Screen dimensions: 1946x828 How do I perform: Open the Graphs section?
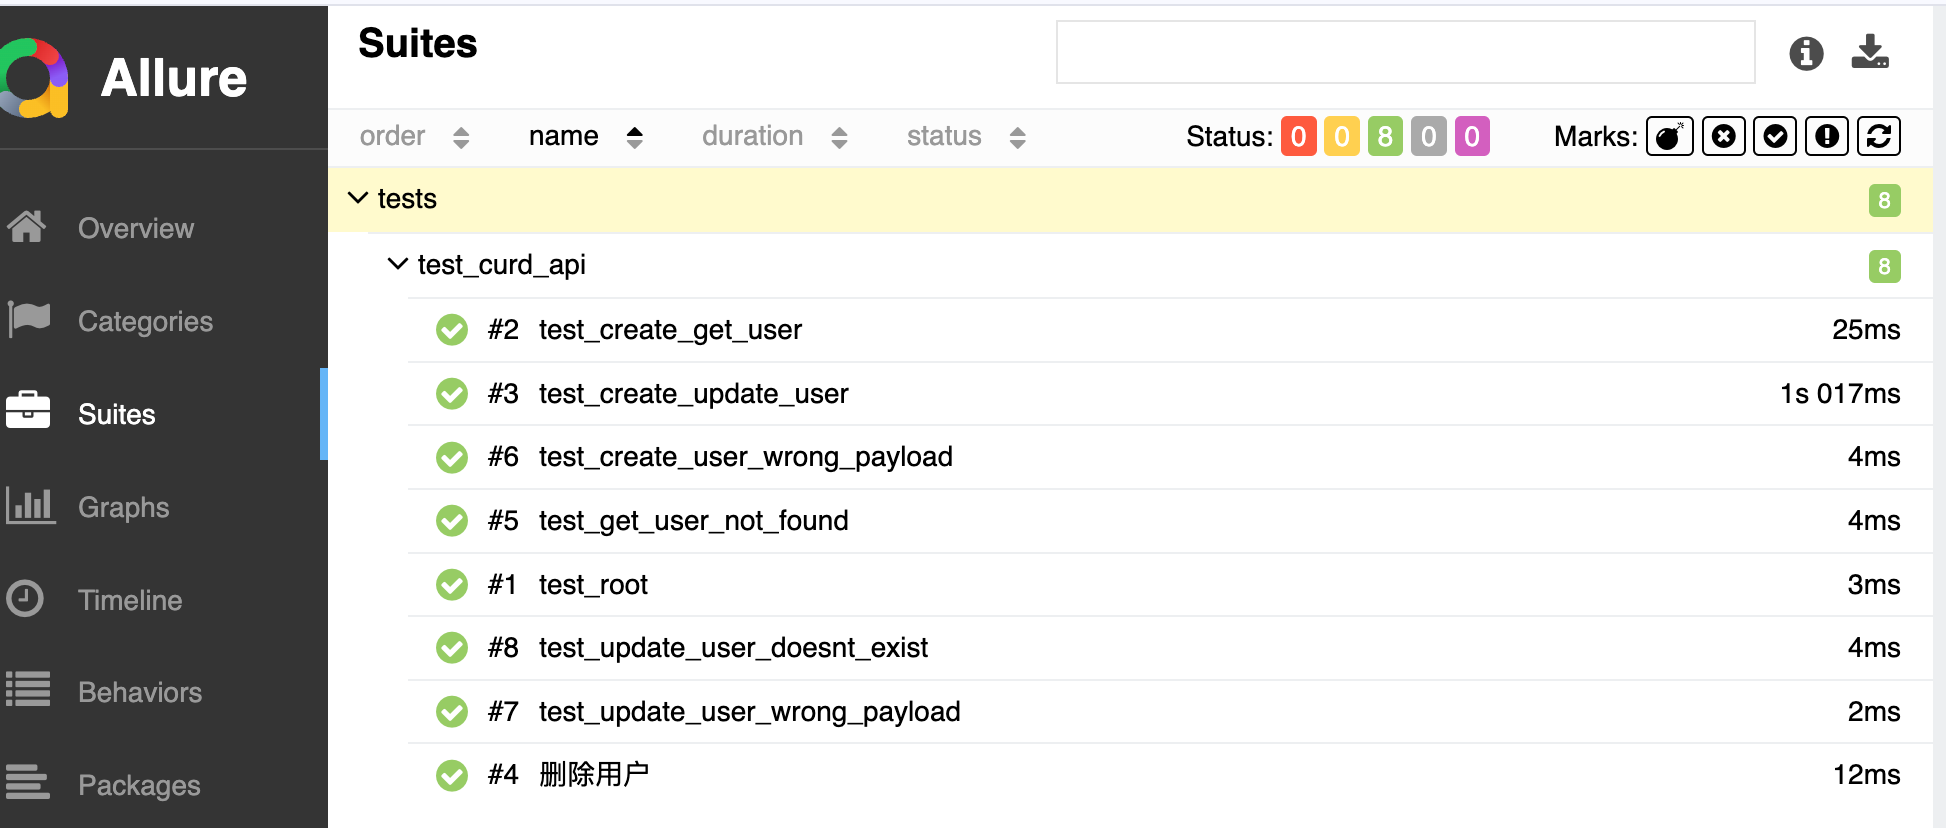(124, 507)
